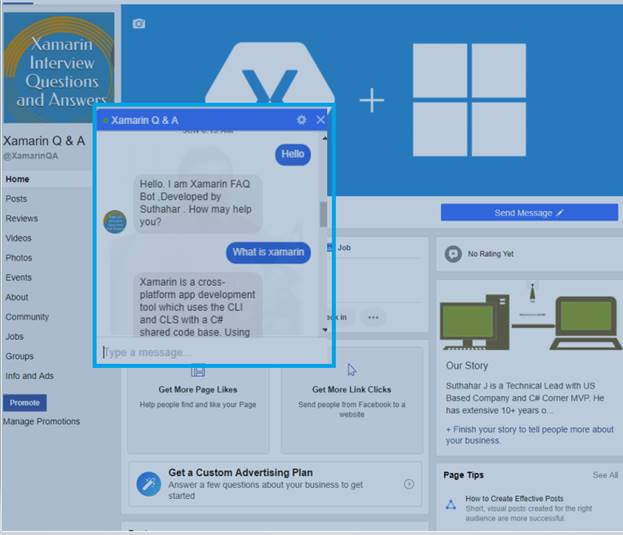Image resolution: width=623 pixels, height=535 pixels.
Task: Open Manage Promotions link
Action: click(41, 421)
